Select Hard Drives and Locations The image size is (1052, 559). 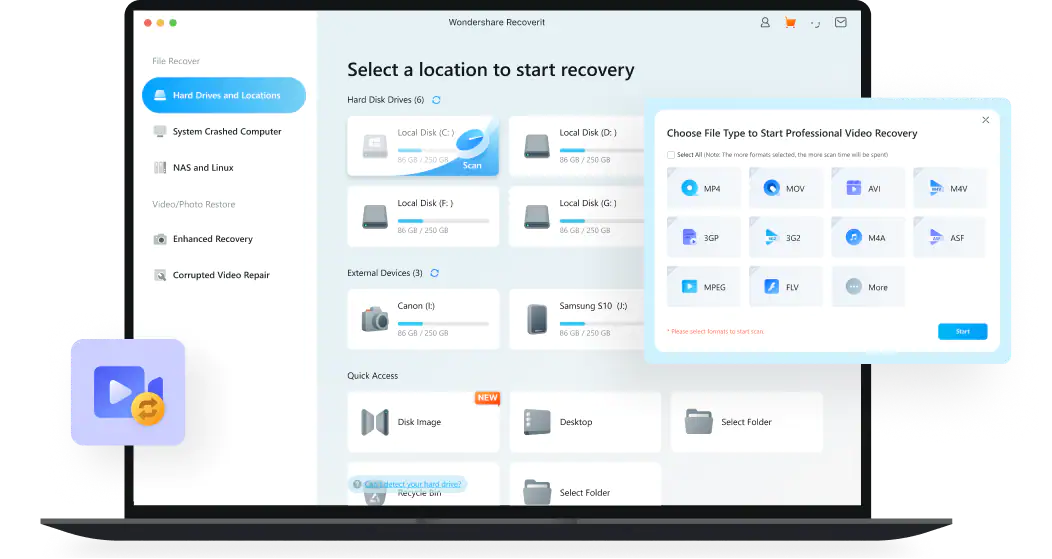(224, 95)
